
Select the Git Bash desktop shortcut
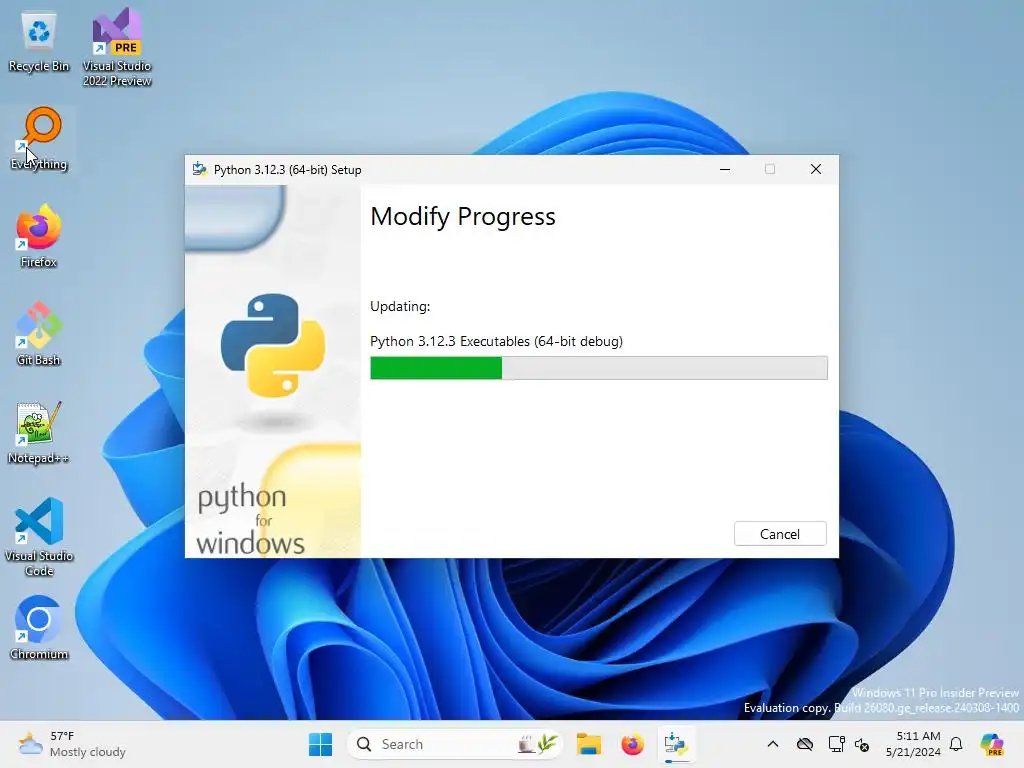click(39, 334)
